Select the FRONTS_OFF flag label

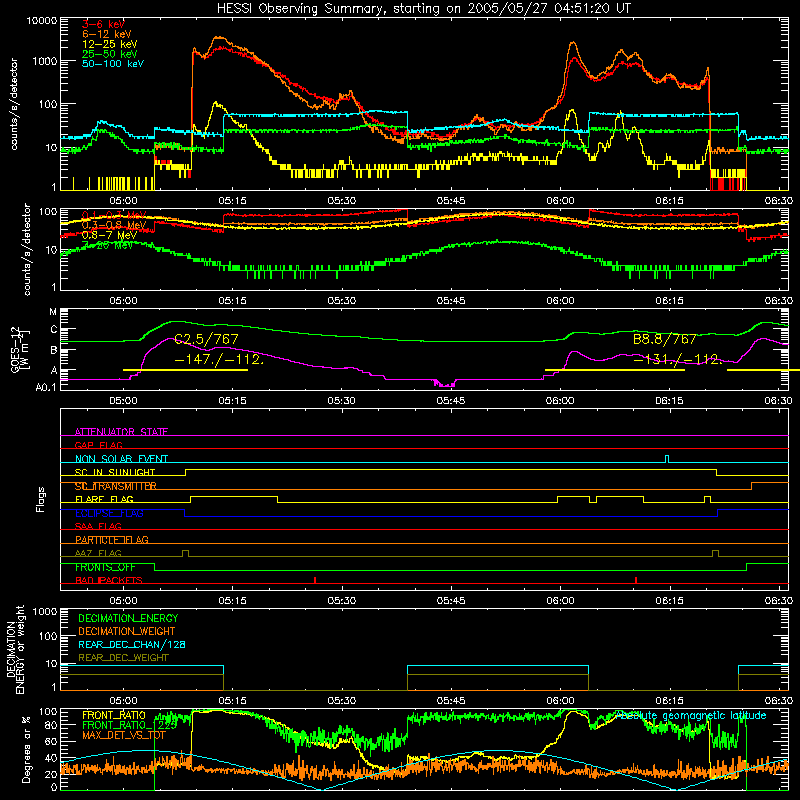click(x=105, y=567)
